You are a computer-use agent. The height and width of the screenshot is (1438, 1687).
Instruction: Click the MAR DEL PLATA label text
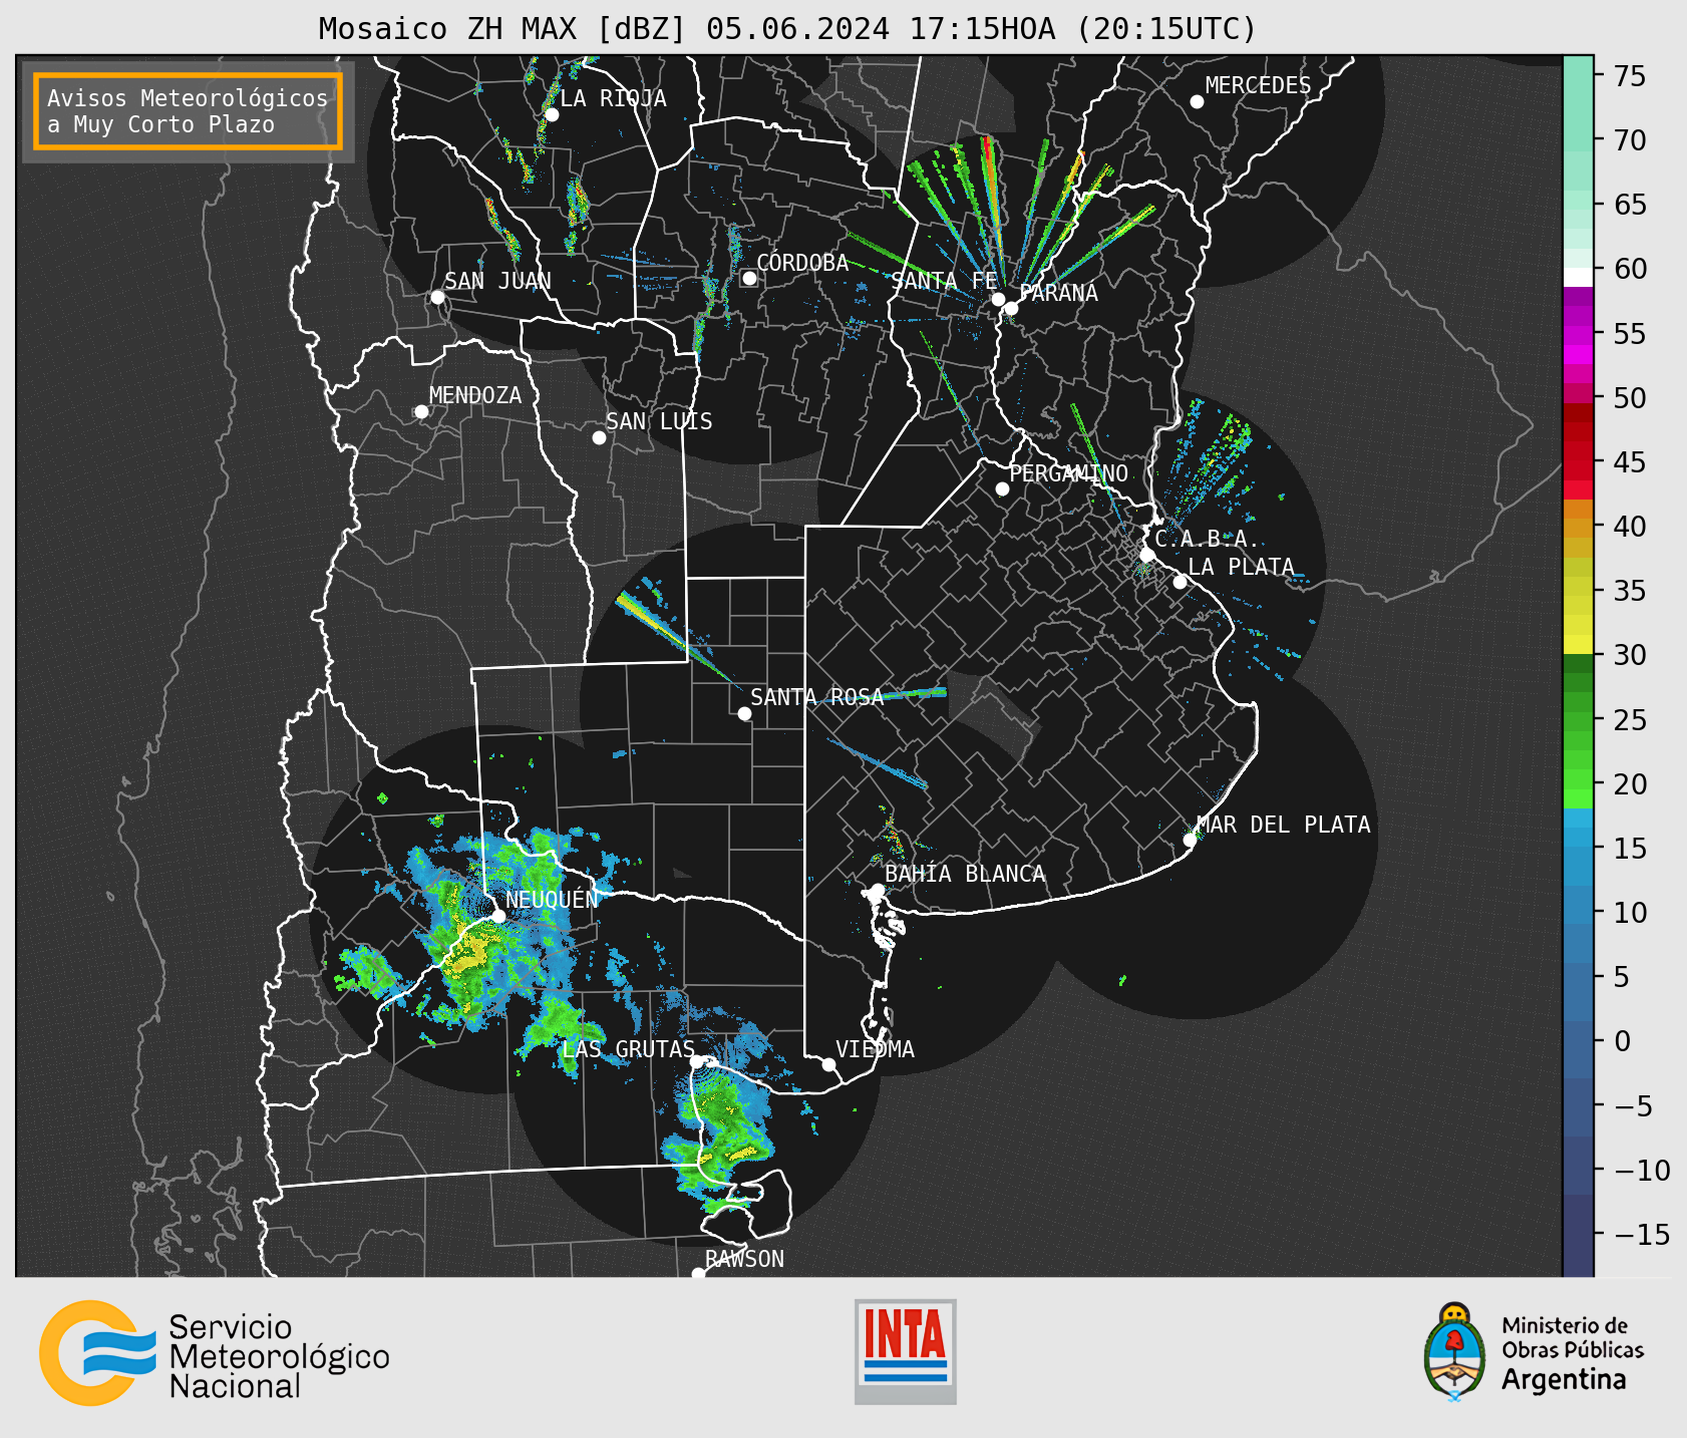(1283, 825)
